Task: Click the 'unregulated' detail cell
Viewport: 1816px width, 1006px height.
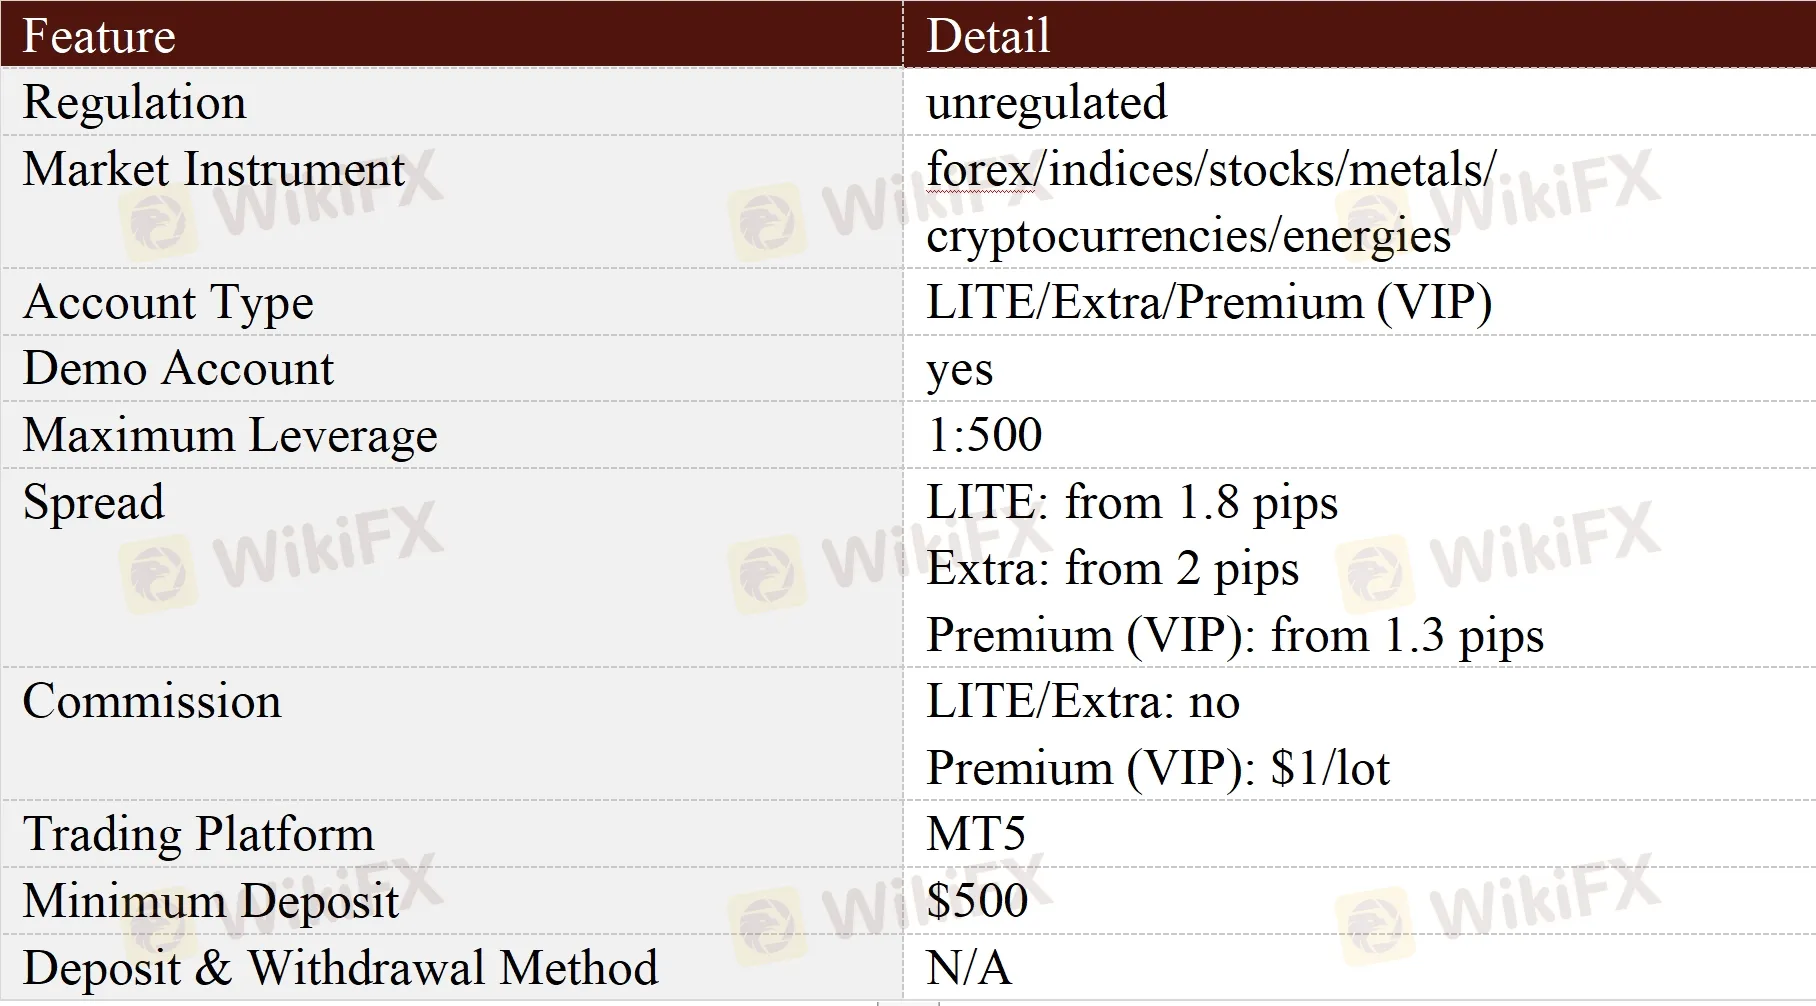Action: pyautogui.click(x=1046, y=102)
